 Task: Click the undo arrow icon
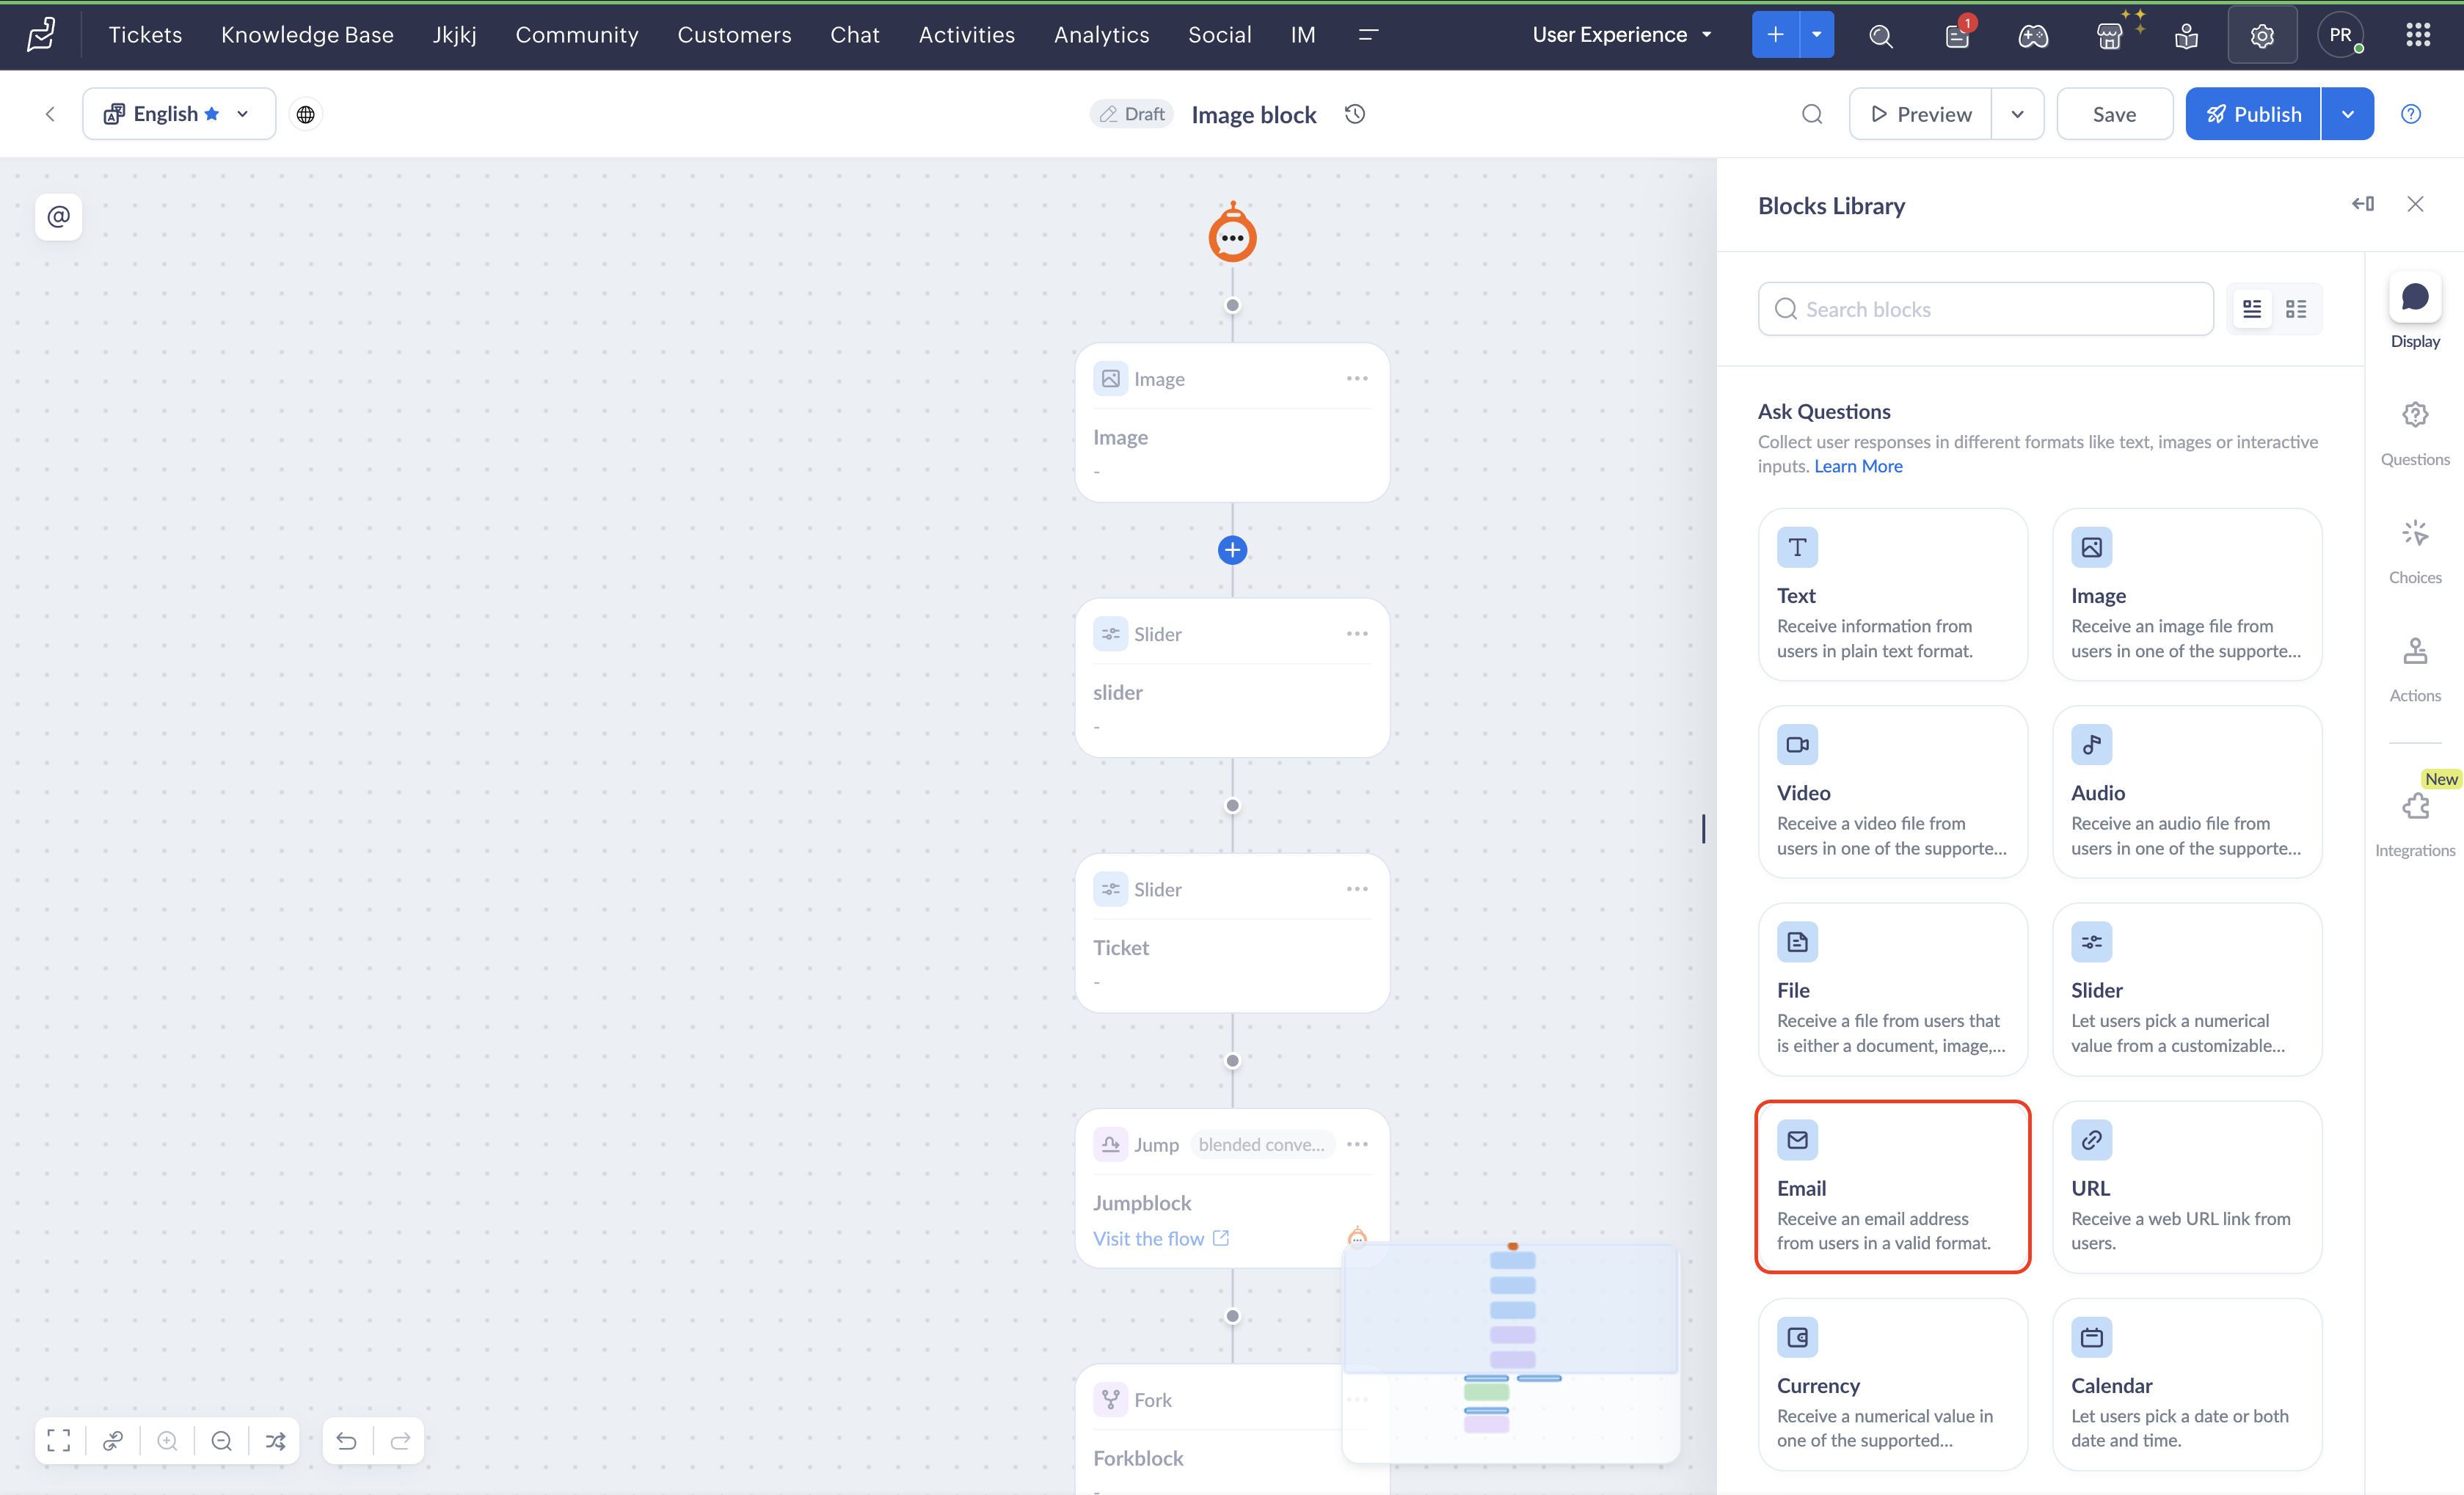[346, 1440]
